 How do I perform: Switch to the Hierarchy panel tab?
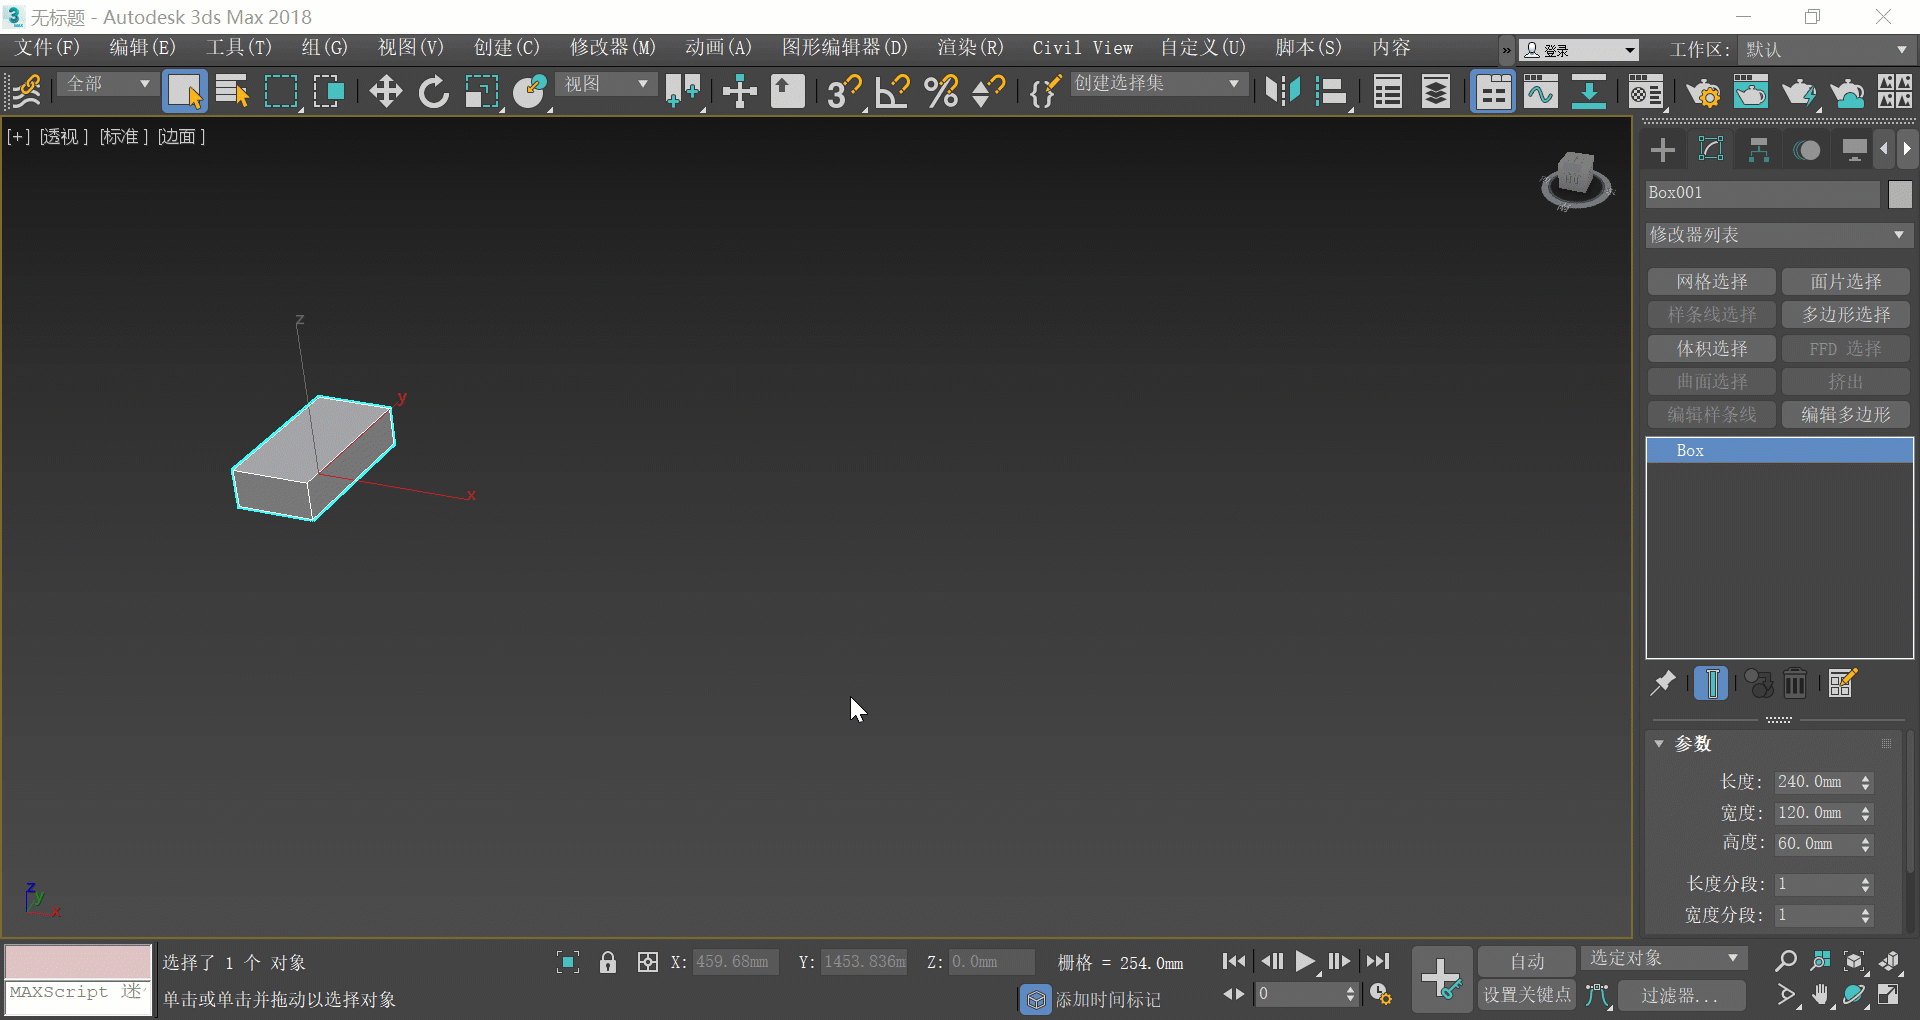pos(1759,150)
